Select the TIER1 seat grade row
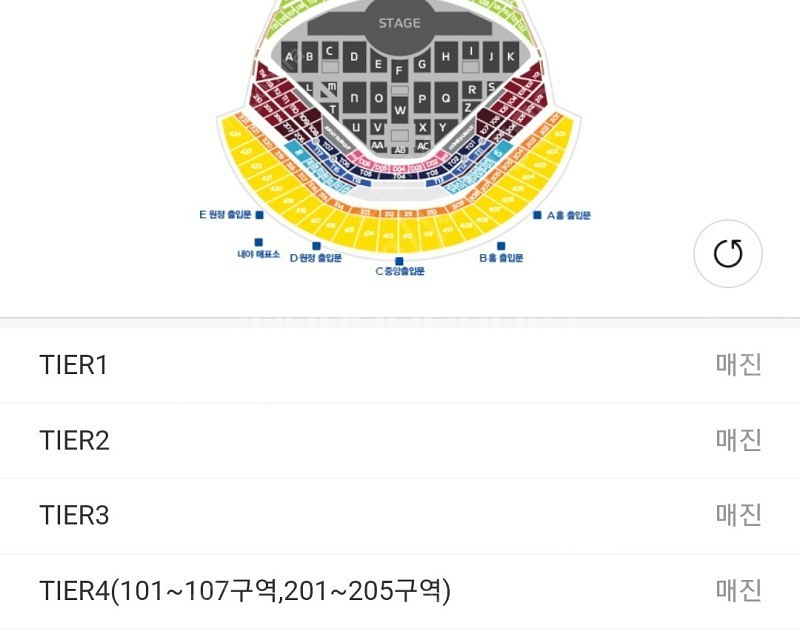Image resolution: width=800 pixels, height=640 pixels. (x=400, y=365)
